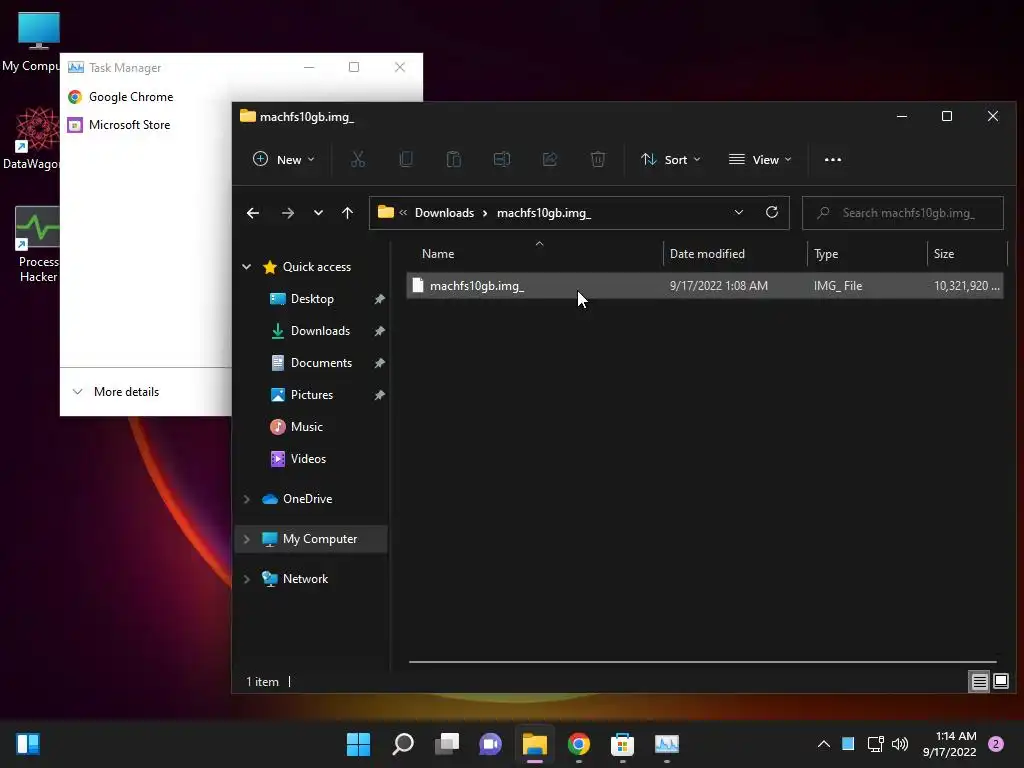Expand the OneDrive tree node
Viewport: 1024px width, 768px height.
246,499
